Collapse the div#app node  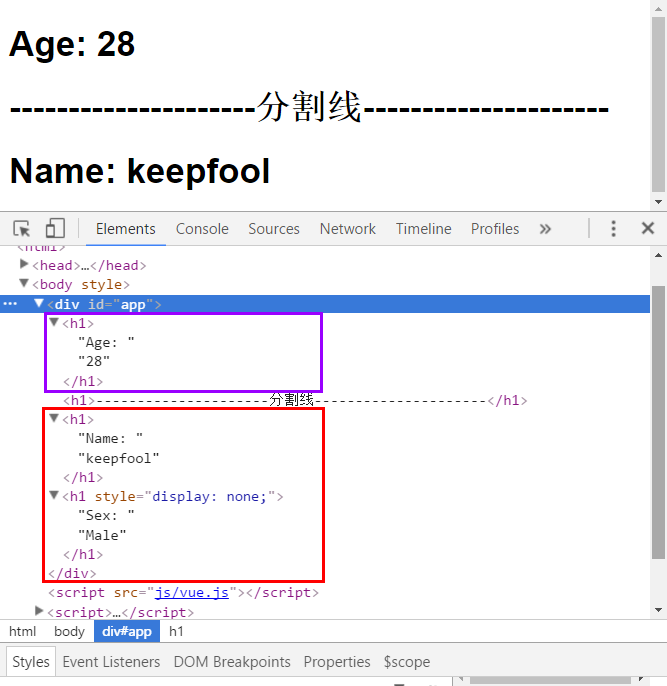[39, 303]
